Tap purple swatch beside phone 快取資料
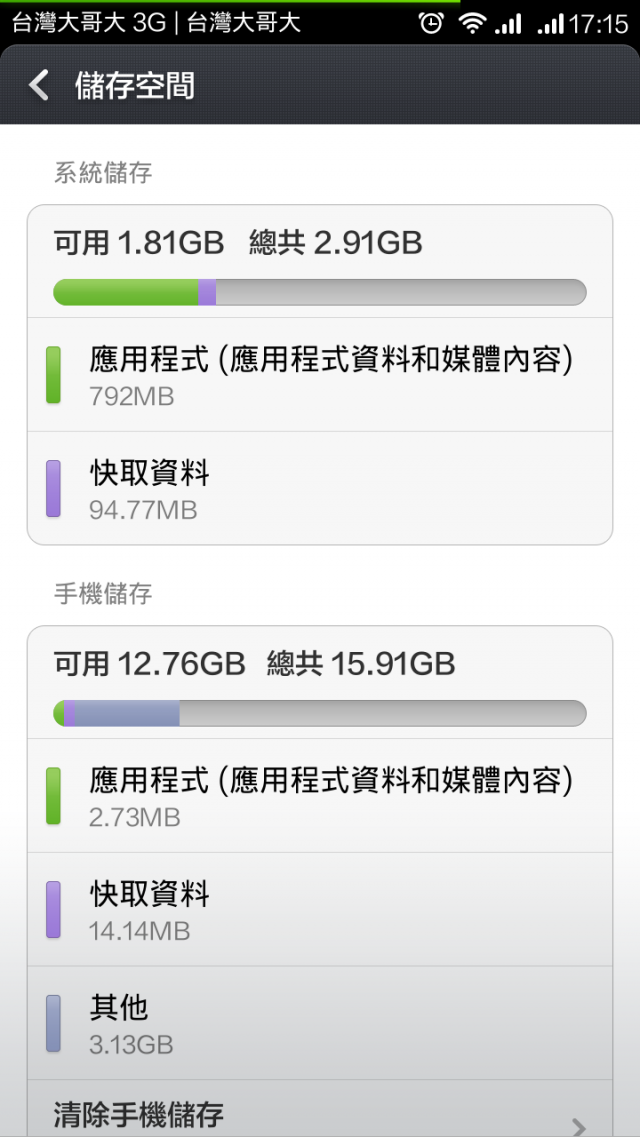The height and width of the screenshot is (1138, 640). point(53,910)
